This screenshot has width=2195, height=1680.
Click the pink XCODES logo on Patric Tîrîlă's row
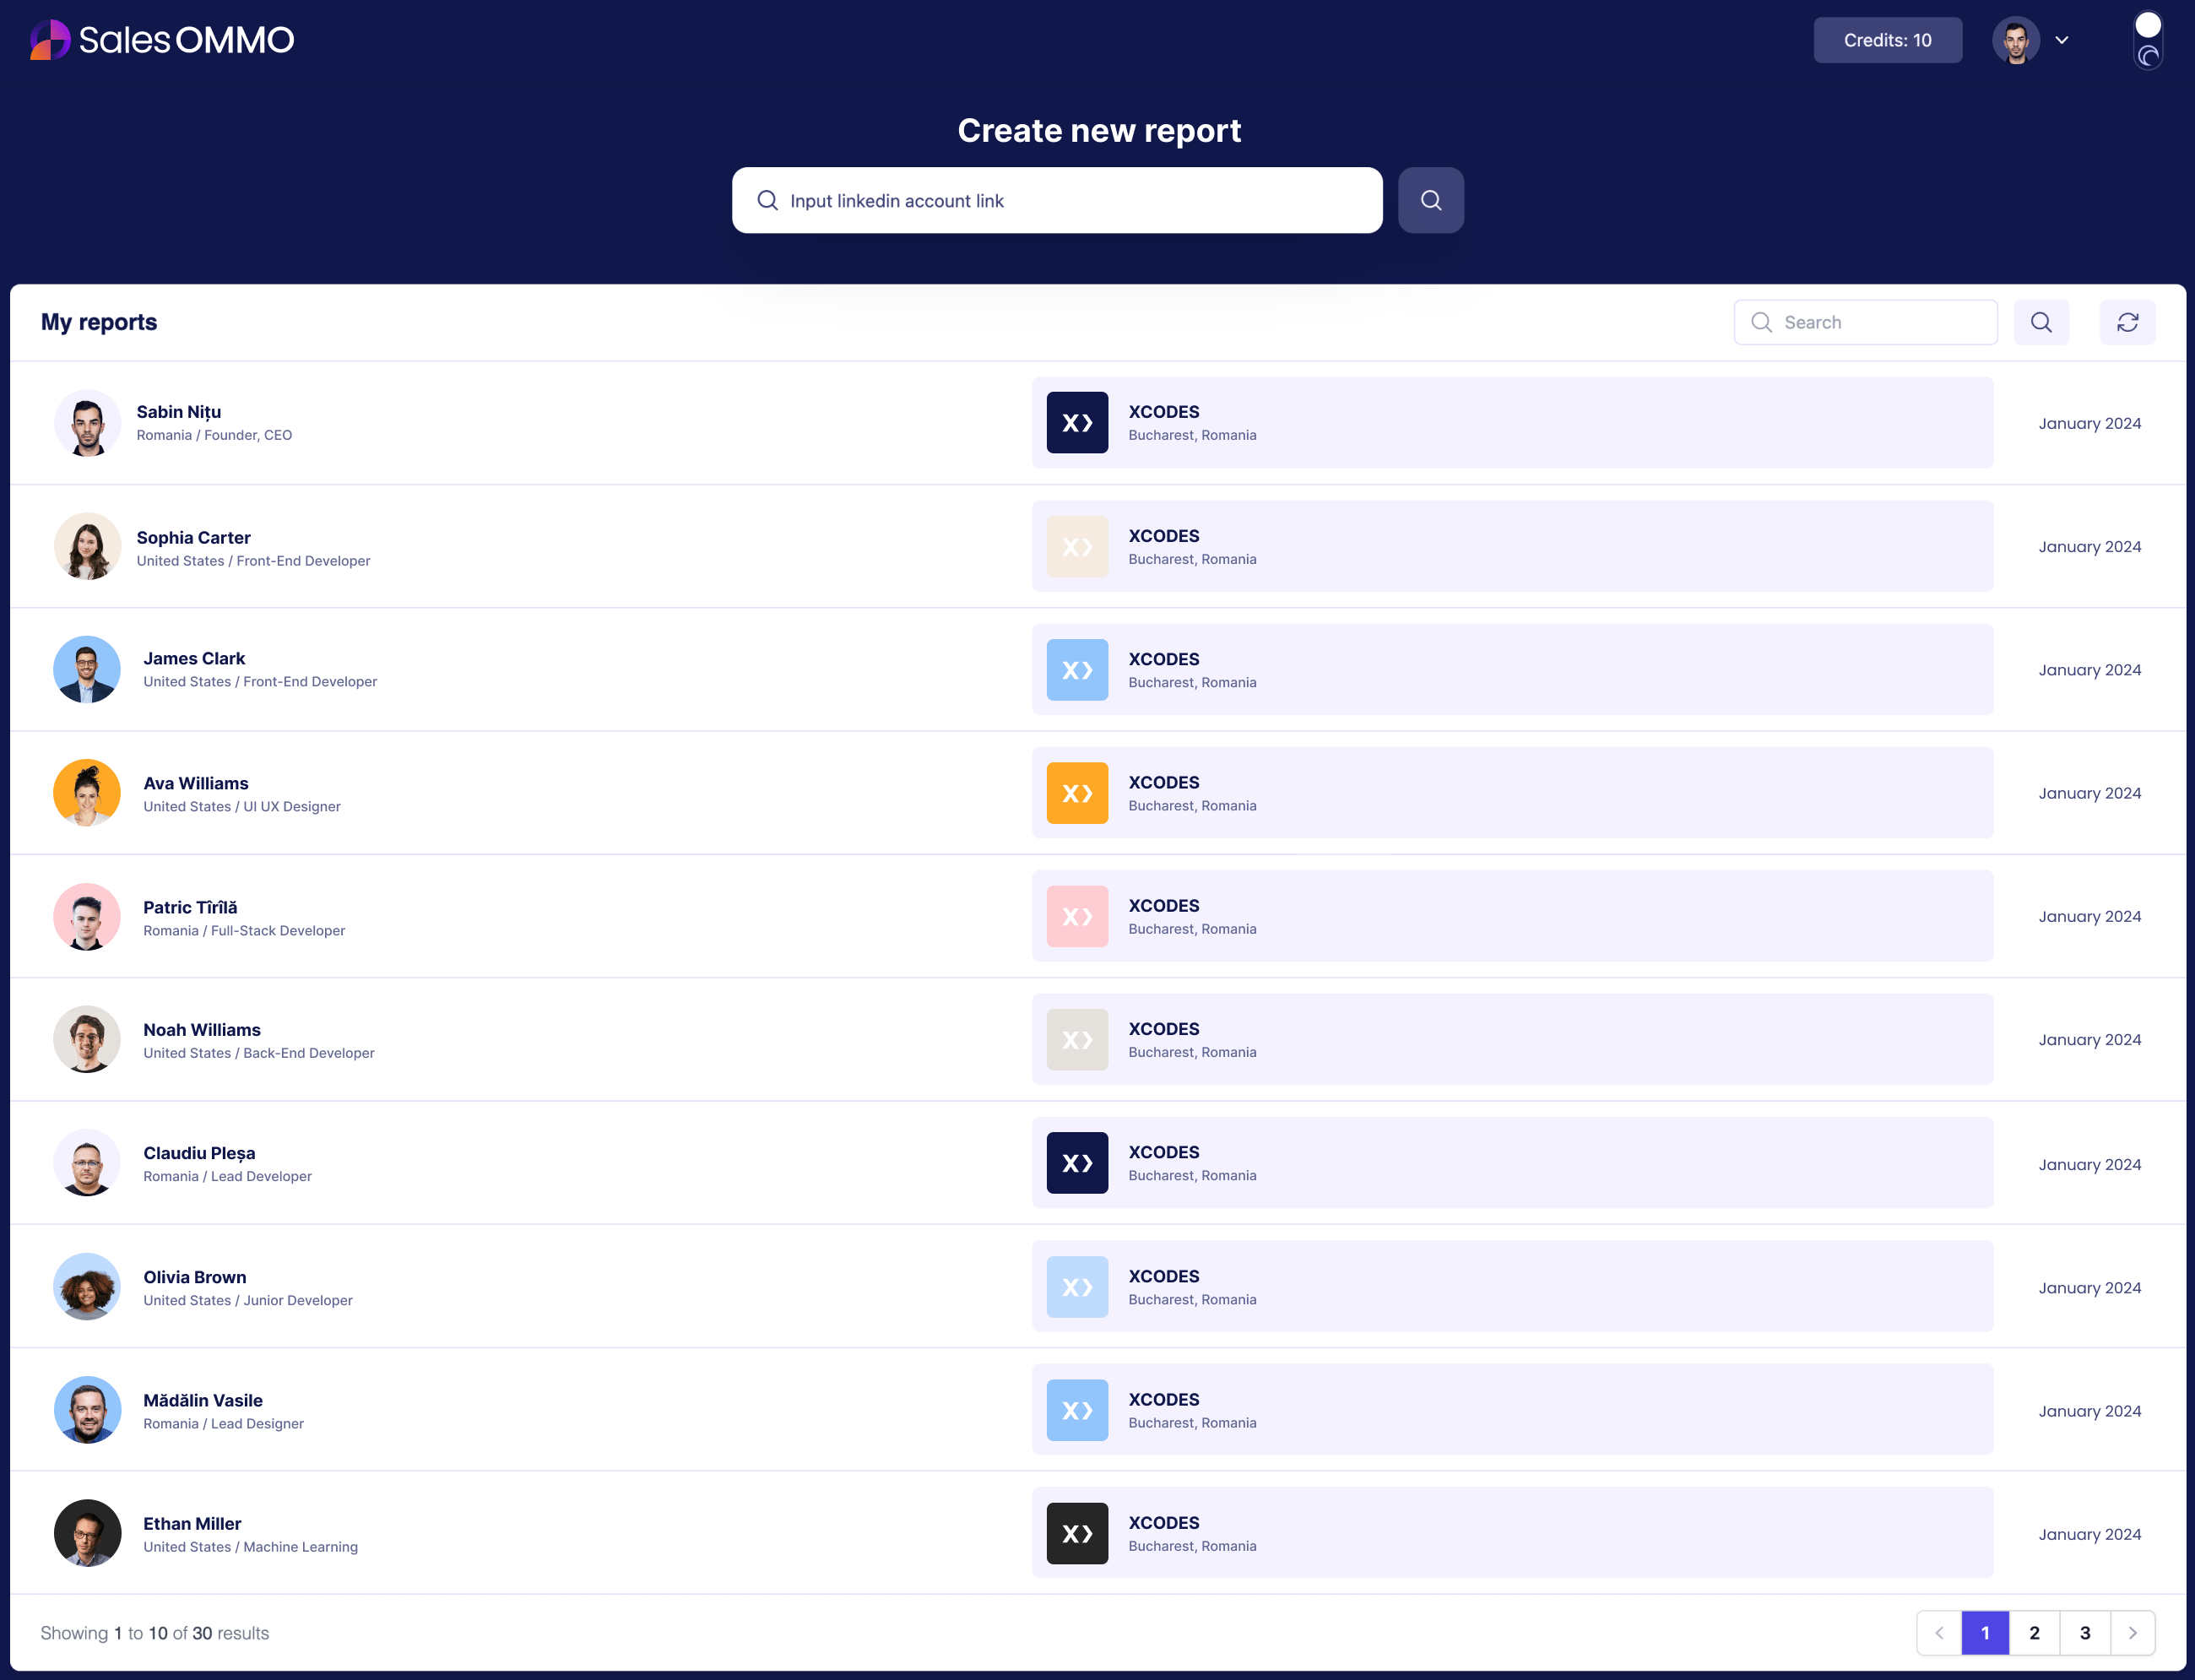tap(1077, 916)
